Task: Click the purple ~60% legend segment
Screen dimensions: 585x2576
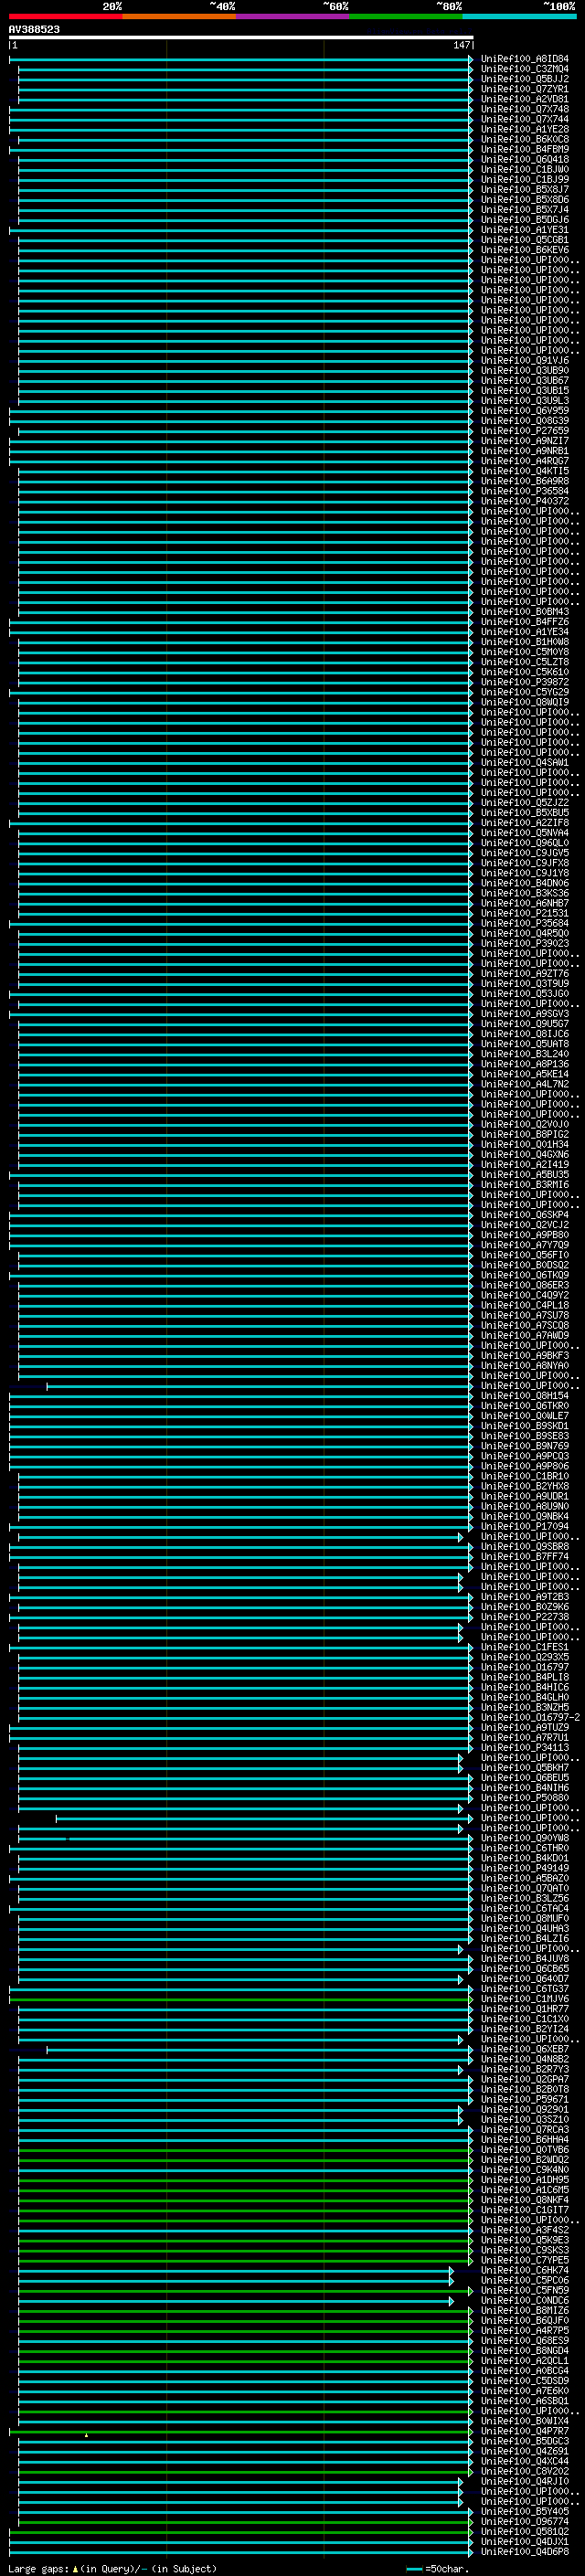Action: pyautogui.click(x=293, y=16)
